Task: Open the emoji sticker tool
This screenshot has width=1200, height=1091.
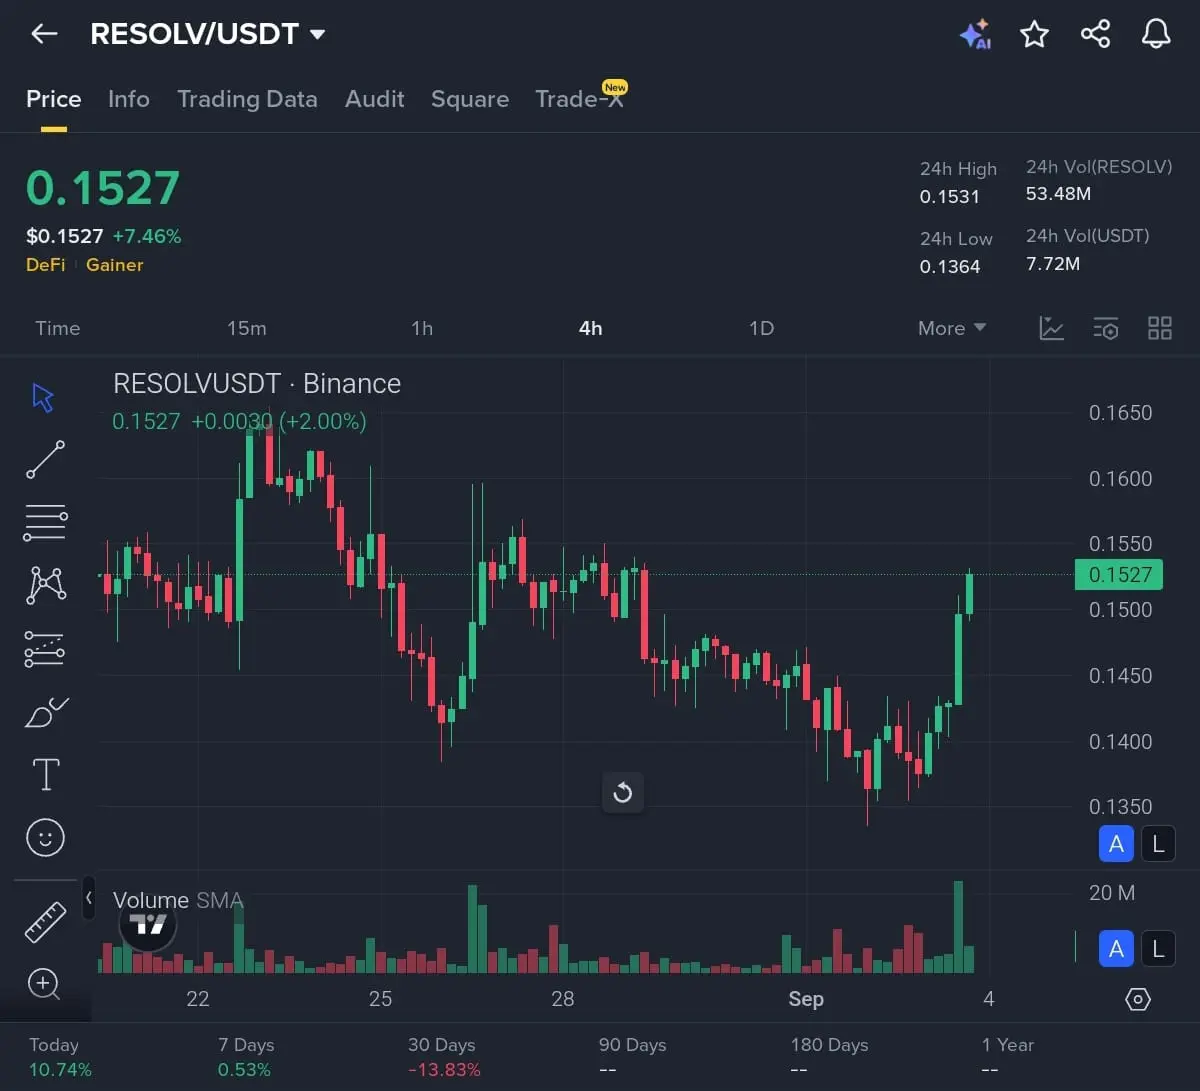Action: [x=45, y=838]
